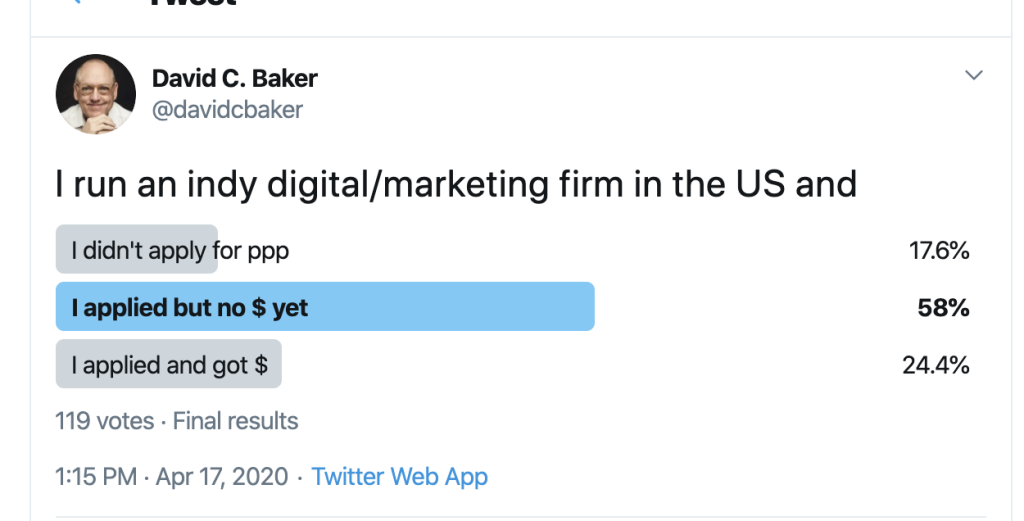This screenshot has width=1024, height=521.
Task: Click the 'Apr 17, 2020' date
Action: 221,477
